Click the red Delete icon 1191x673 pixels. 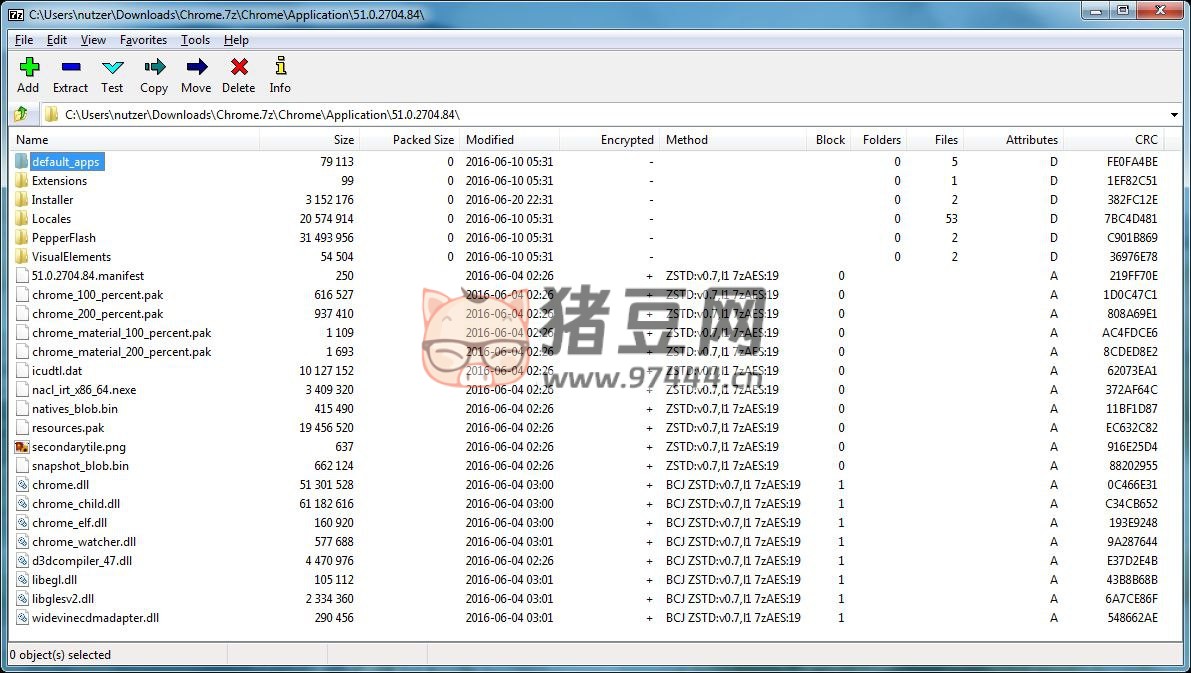[x=238, y=68]
